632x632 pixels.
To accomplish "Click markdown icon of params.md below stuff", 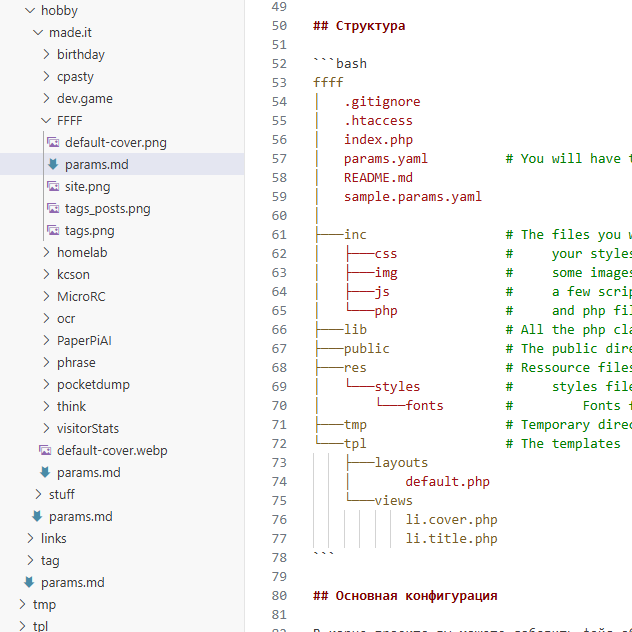I will pos(37,516).
